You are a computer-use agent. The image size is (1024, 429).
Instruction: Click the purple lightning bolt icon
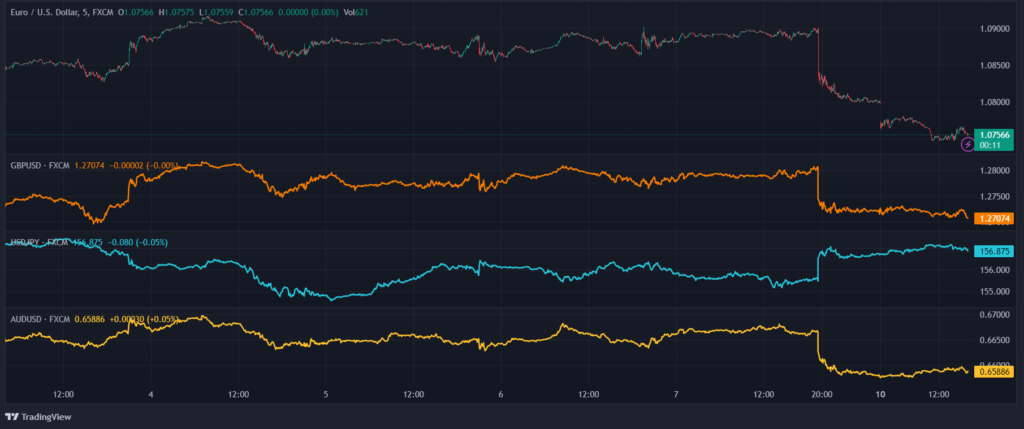pyautogui.click(x=967, y=145)
